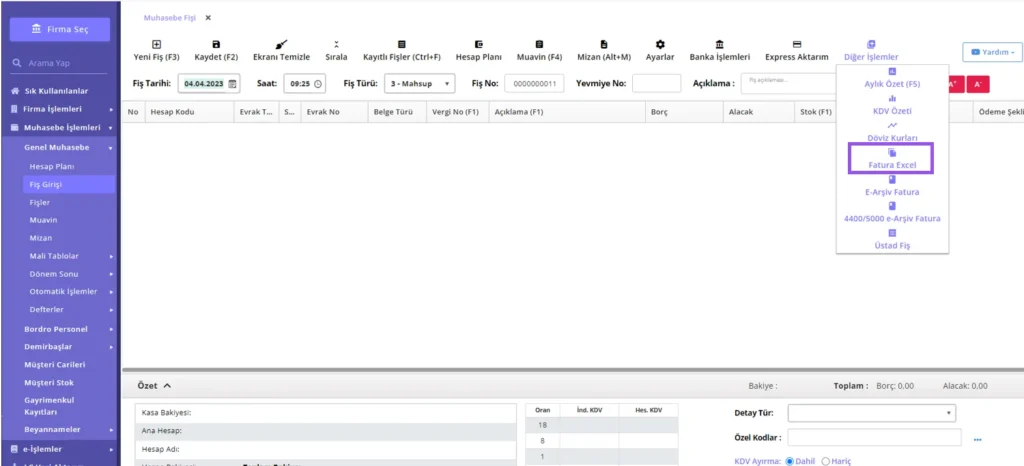The width and height of the screenshot is (1024, 466).
Task: Expand Beyannameler sidebar item
Action: click(x=67, y=429)
